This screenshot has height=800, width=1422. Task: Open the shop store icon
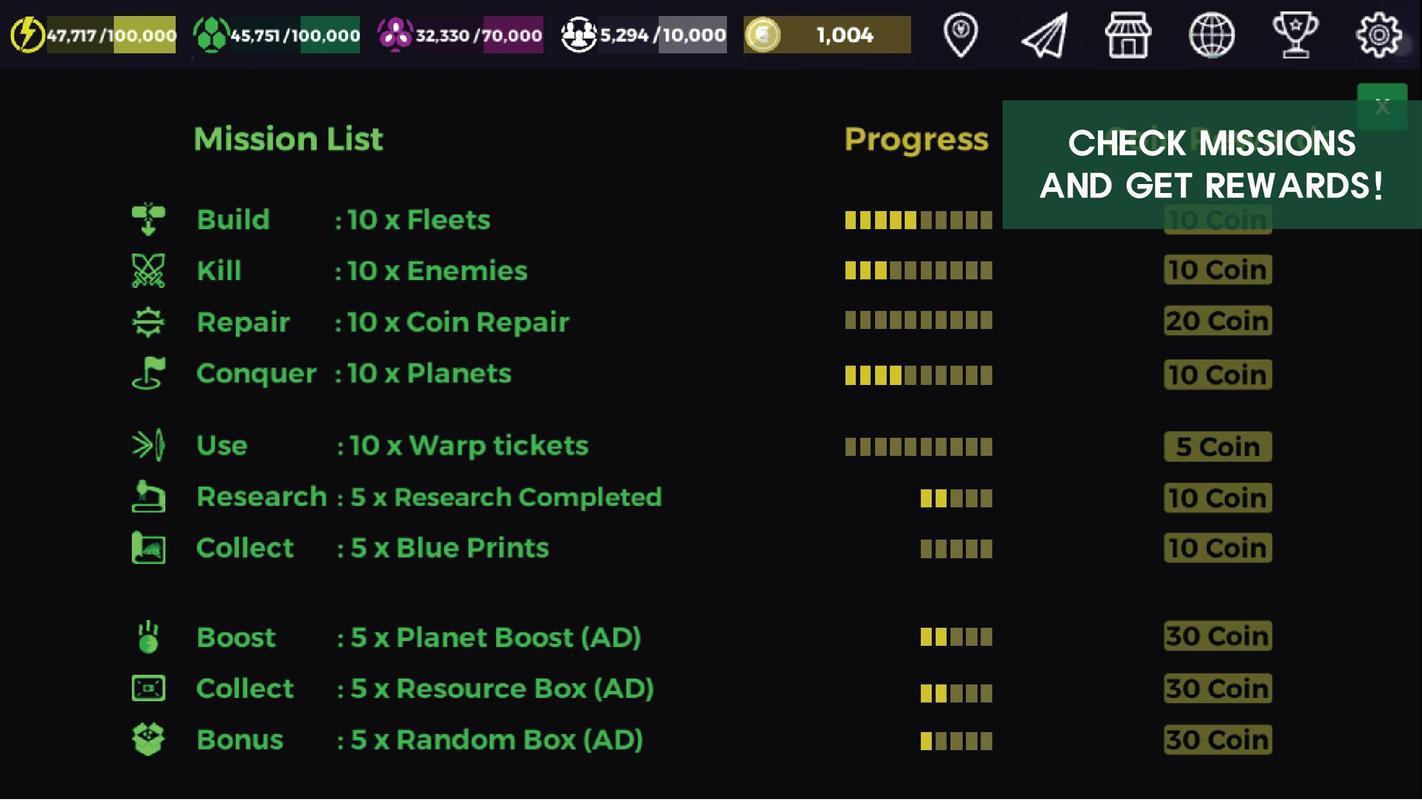[x=1128, y=36]
